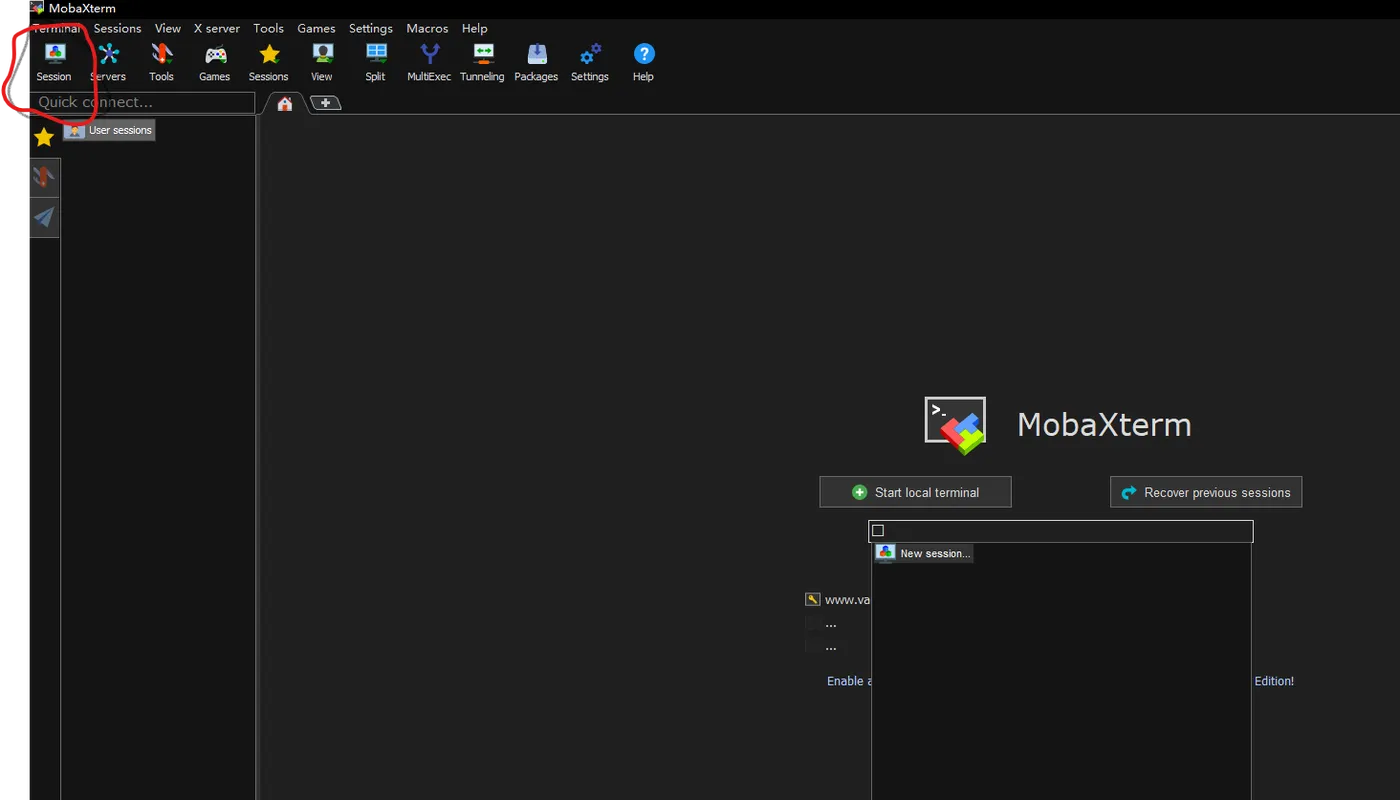This screenshot has width=1400, height=800.
Task: Select the star sessions sidebar tab
Action: [x=44, y=137]
